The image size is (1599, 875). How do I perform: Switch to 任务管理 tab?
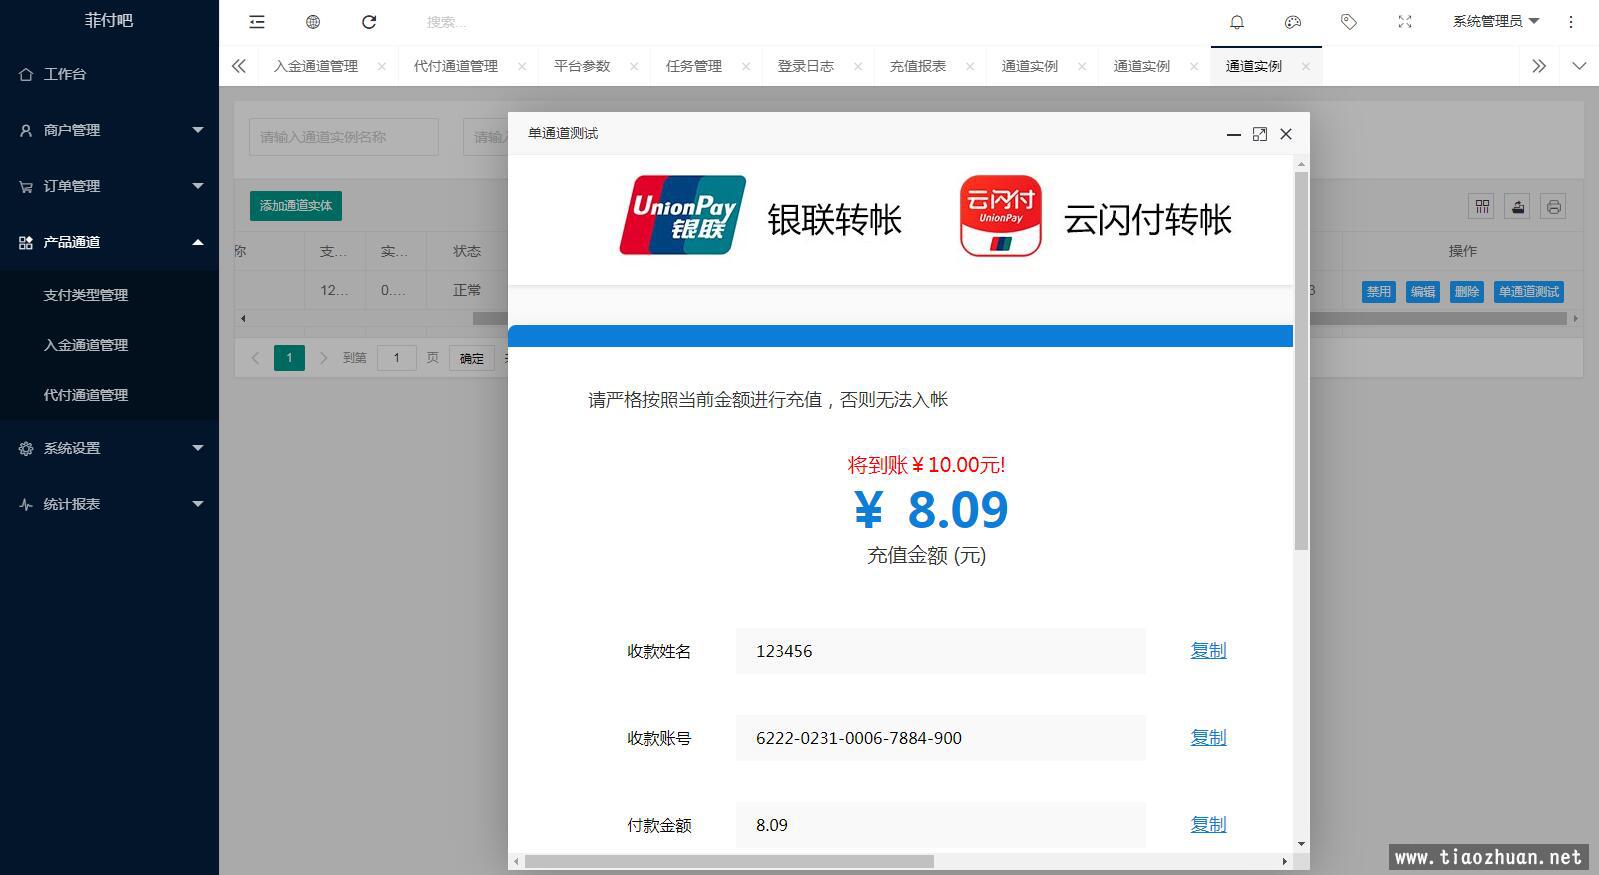pos(694,66)
